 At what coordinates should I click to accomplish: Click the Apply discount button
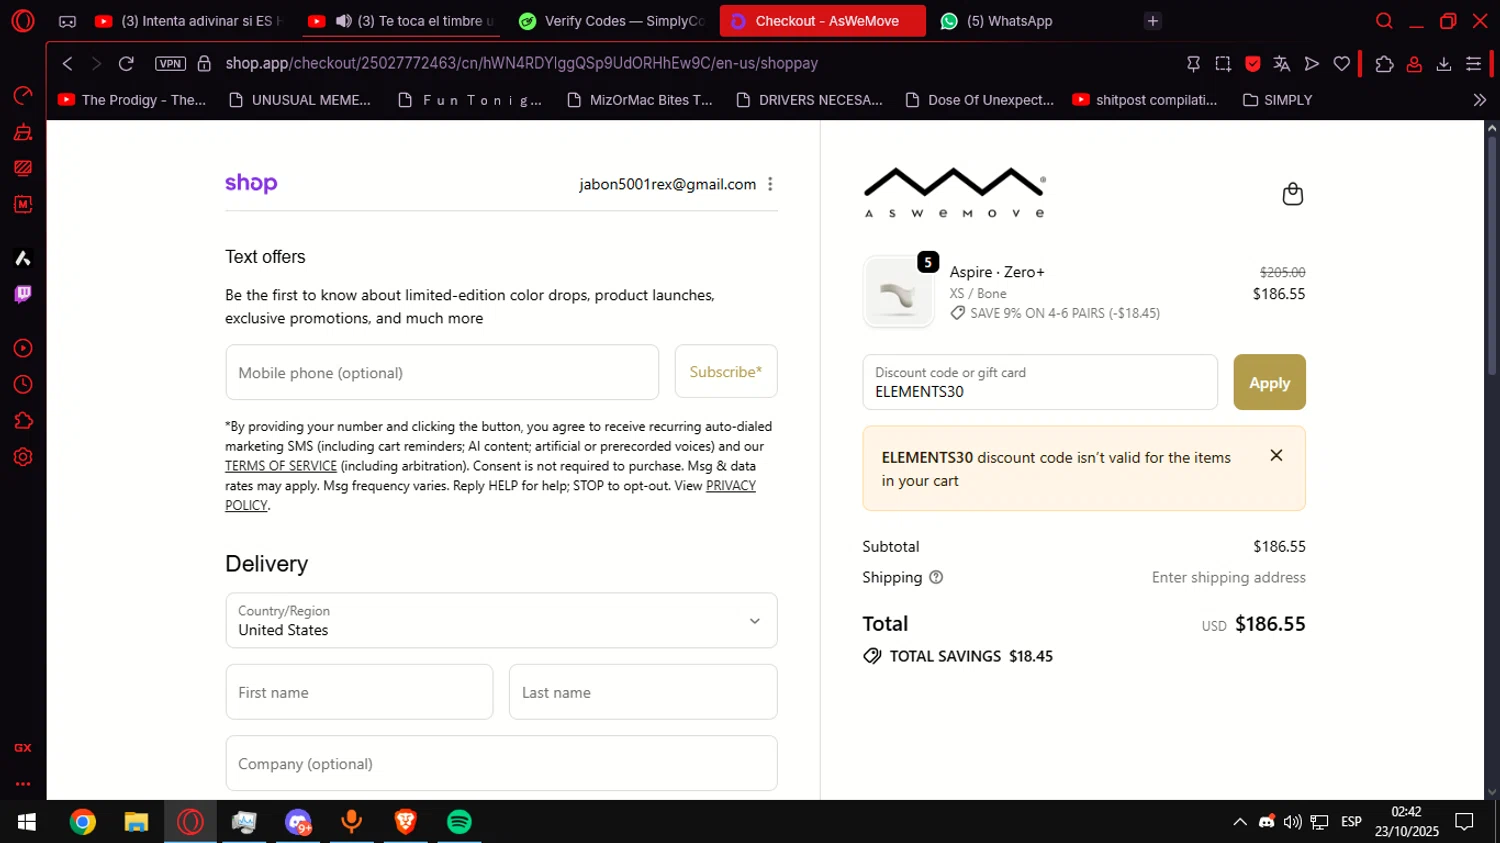pos(1269,382)
